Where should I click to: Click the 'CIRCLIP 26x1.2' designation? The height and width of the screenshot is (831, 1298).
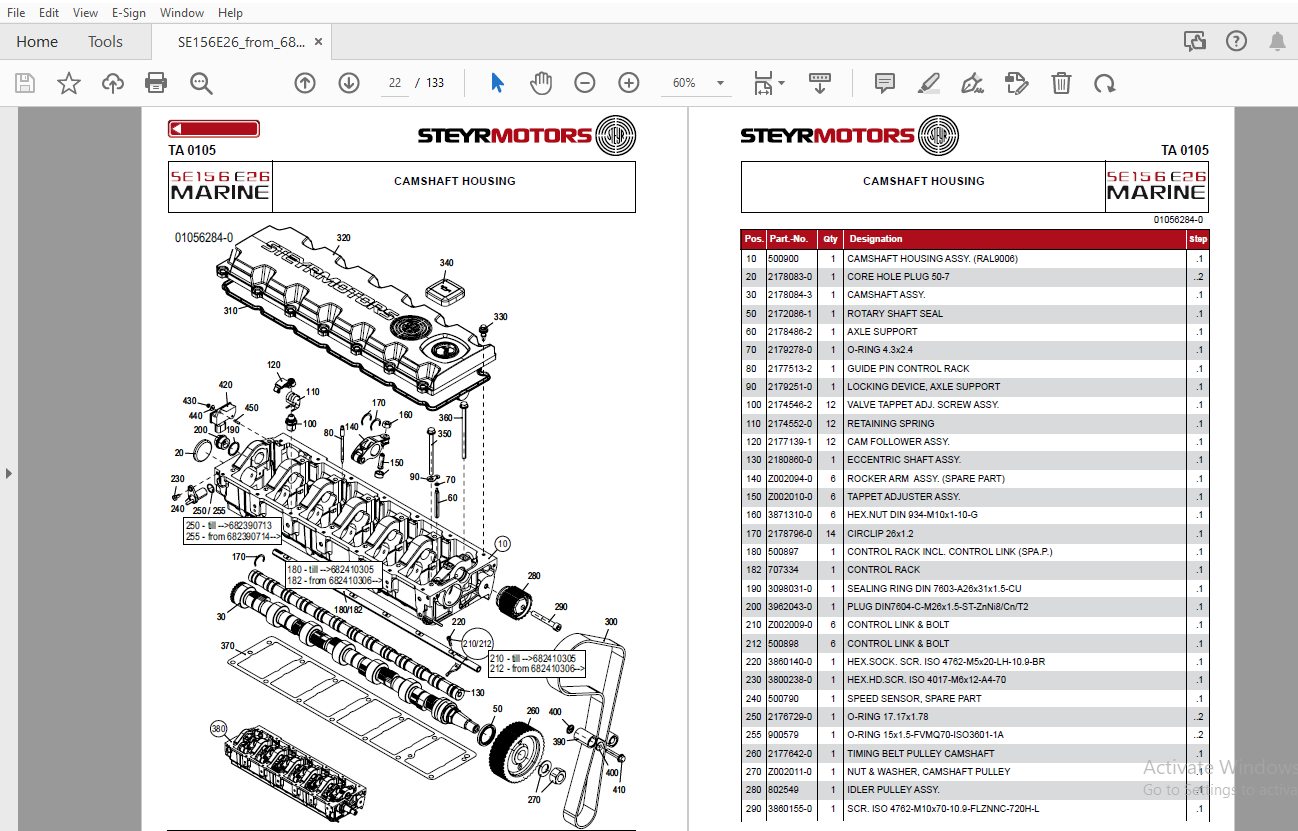(880, 533)
